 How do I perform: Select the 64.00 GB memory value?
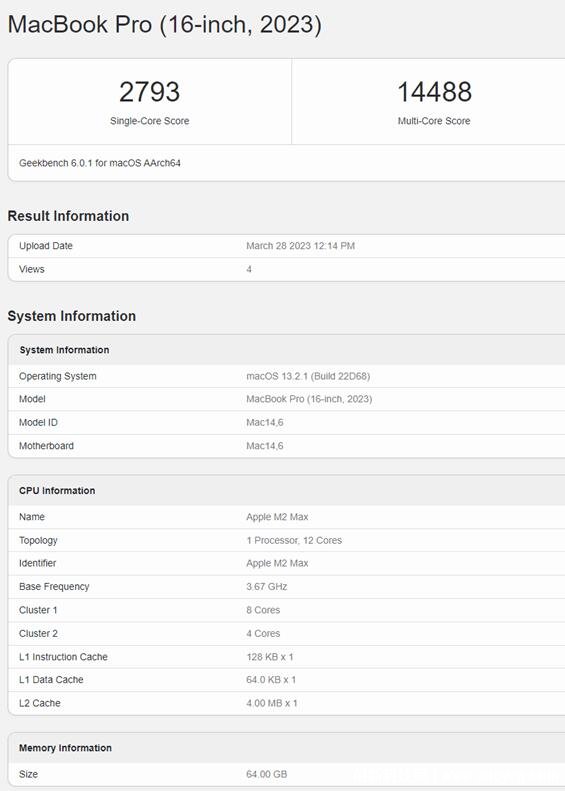coord(267,774)
